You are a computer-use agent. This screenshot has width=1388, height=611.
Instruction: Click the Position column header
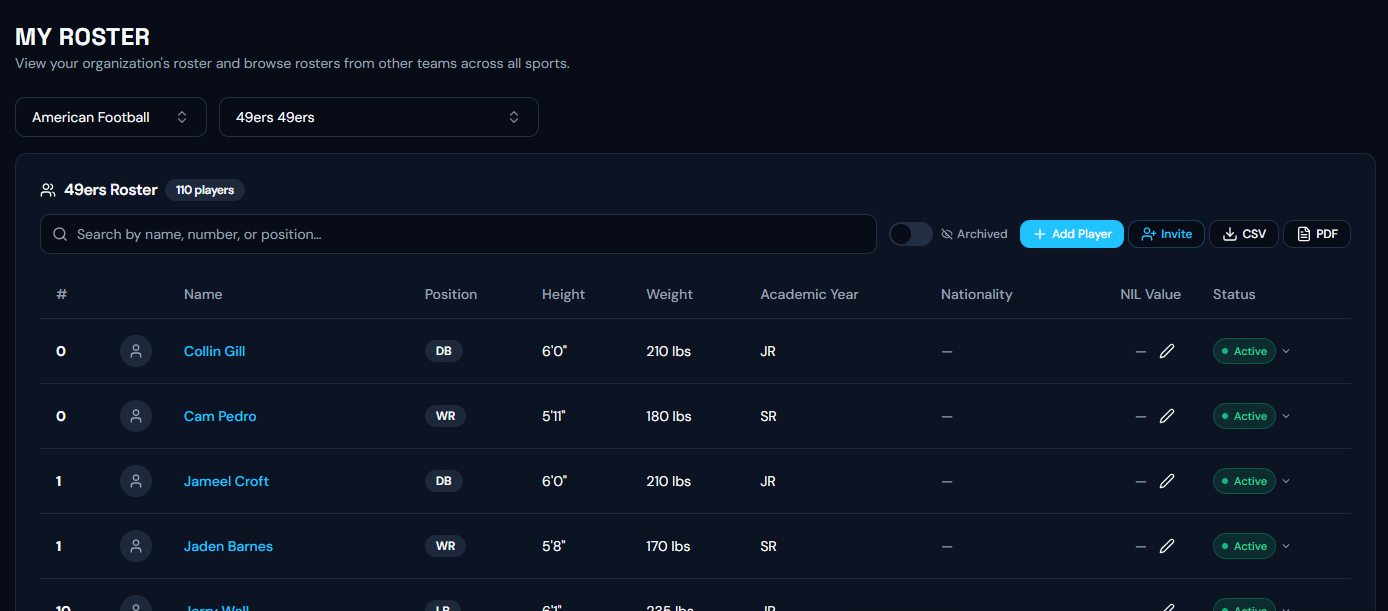tap(451, 294)
